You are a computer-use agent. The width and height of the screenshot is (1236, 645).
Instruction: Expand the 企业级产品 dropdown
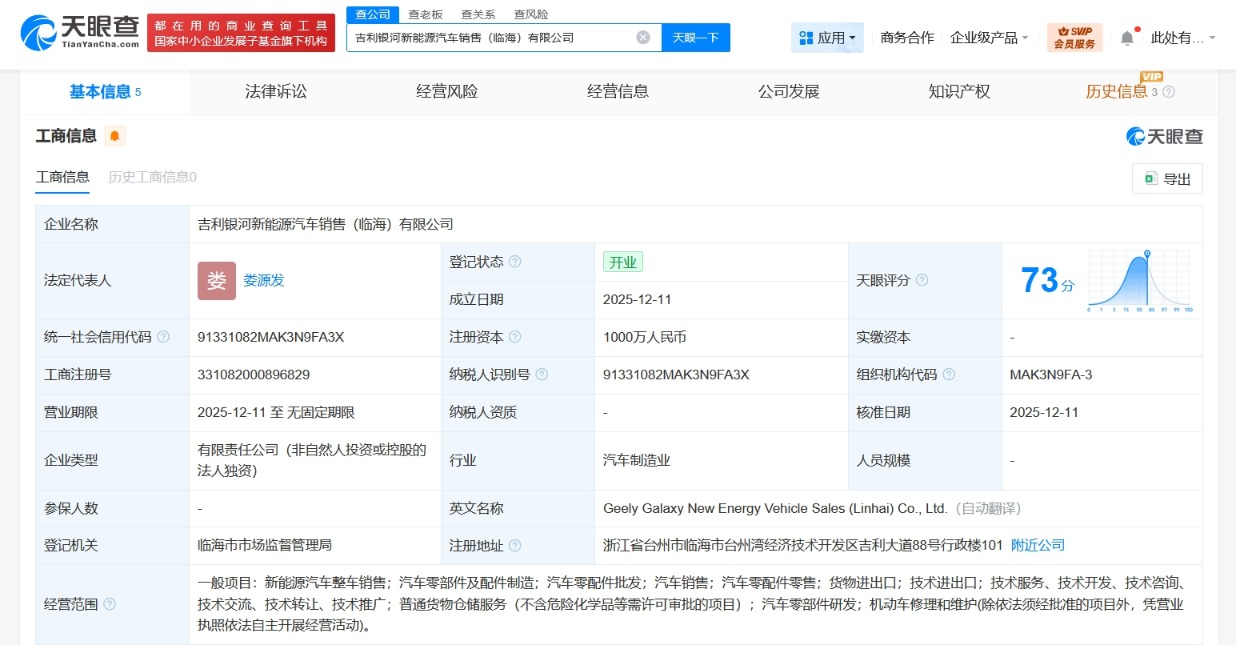coord(988,38)
